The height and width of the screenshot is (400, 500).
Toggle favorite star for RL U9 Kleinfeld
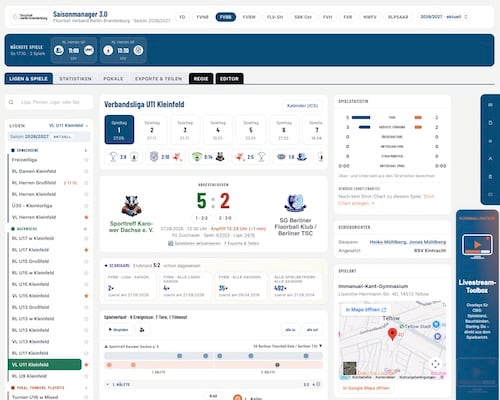(x=86, y=376)
